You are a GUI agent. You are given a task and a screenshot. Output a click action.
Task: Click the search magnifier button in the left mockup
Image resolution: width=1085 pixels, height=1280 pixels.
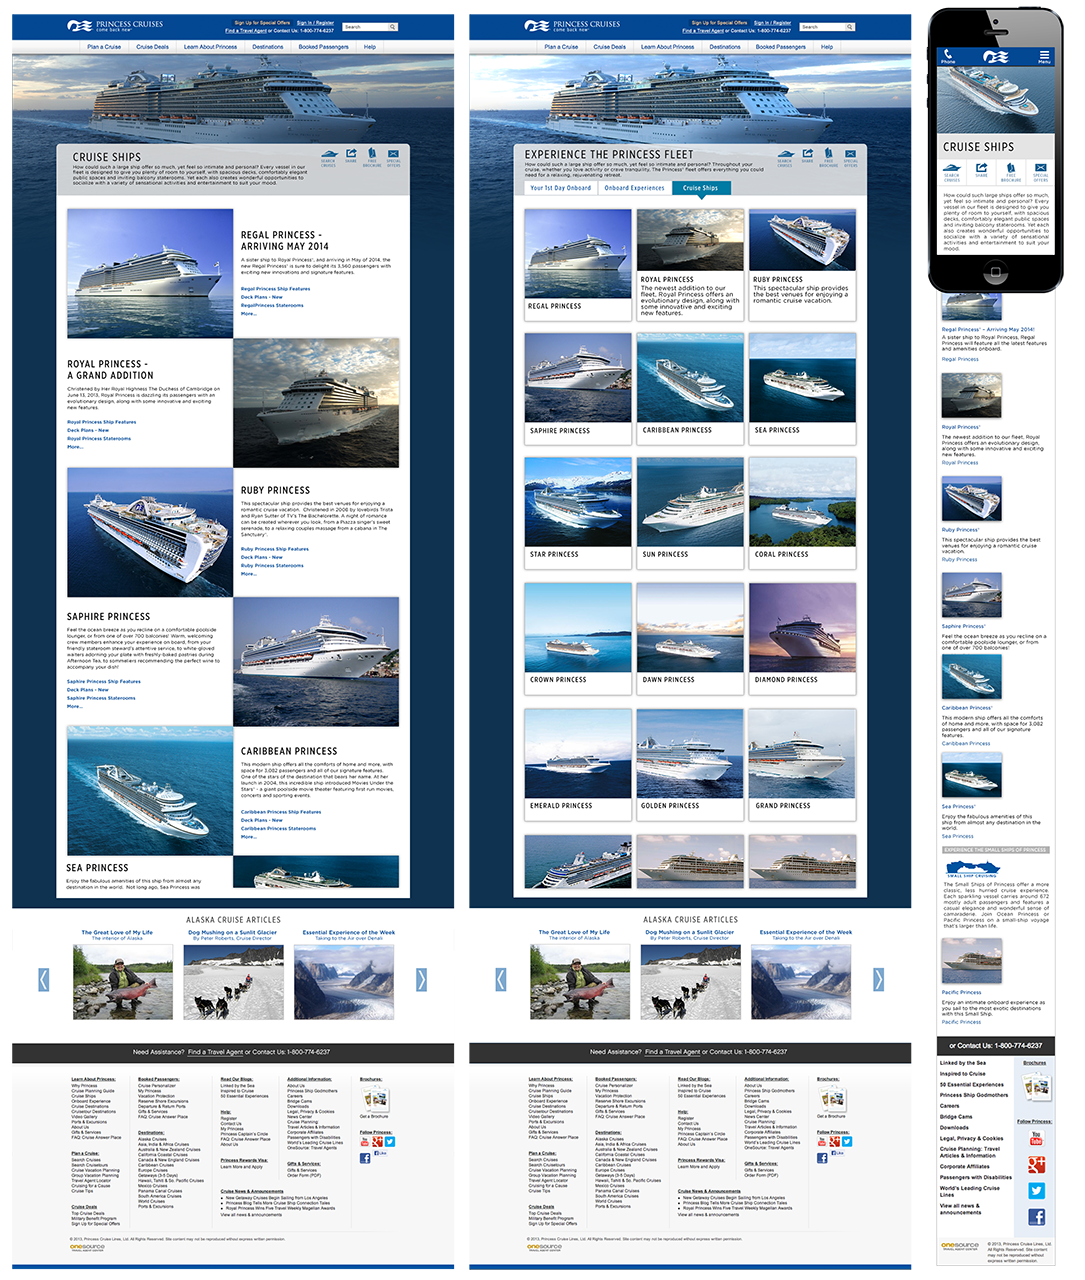(393, 27)
